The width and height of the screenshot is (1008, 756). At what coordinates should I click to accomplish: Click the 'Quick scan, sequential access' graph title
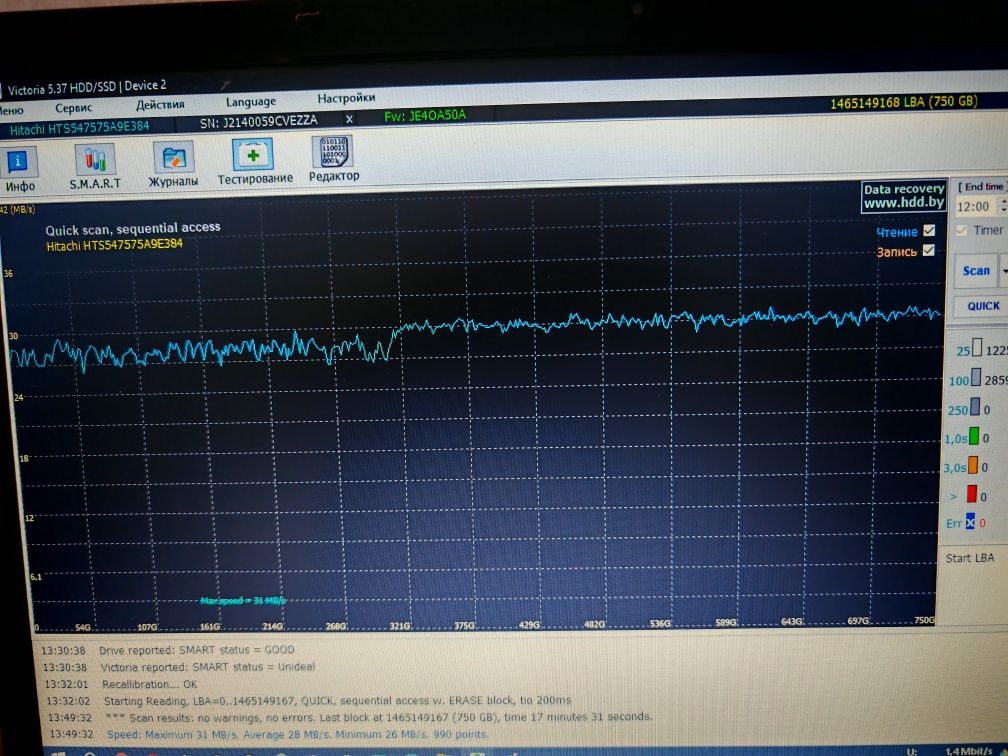133,228
